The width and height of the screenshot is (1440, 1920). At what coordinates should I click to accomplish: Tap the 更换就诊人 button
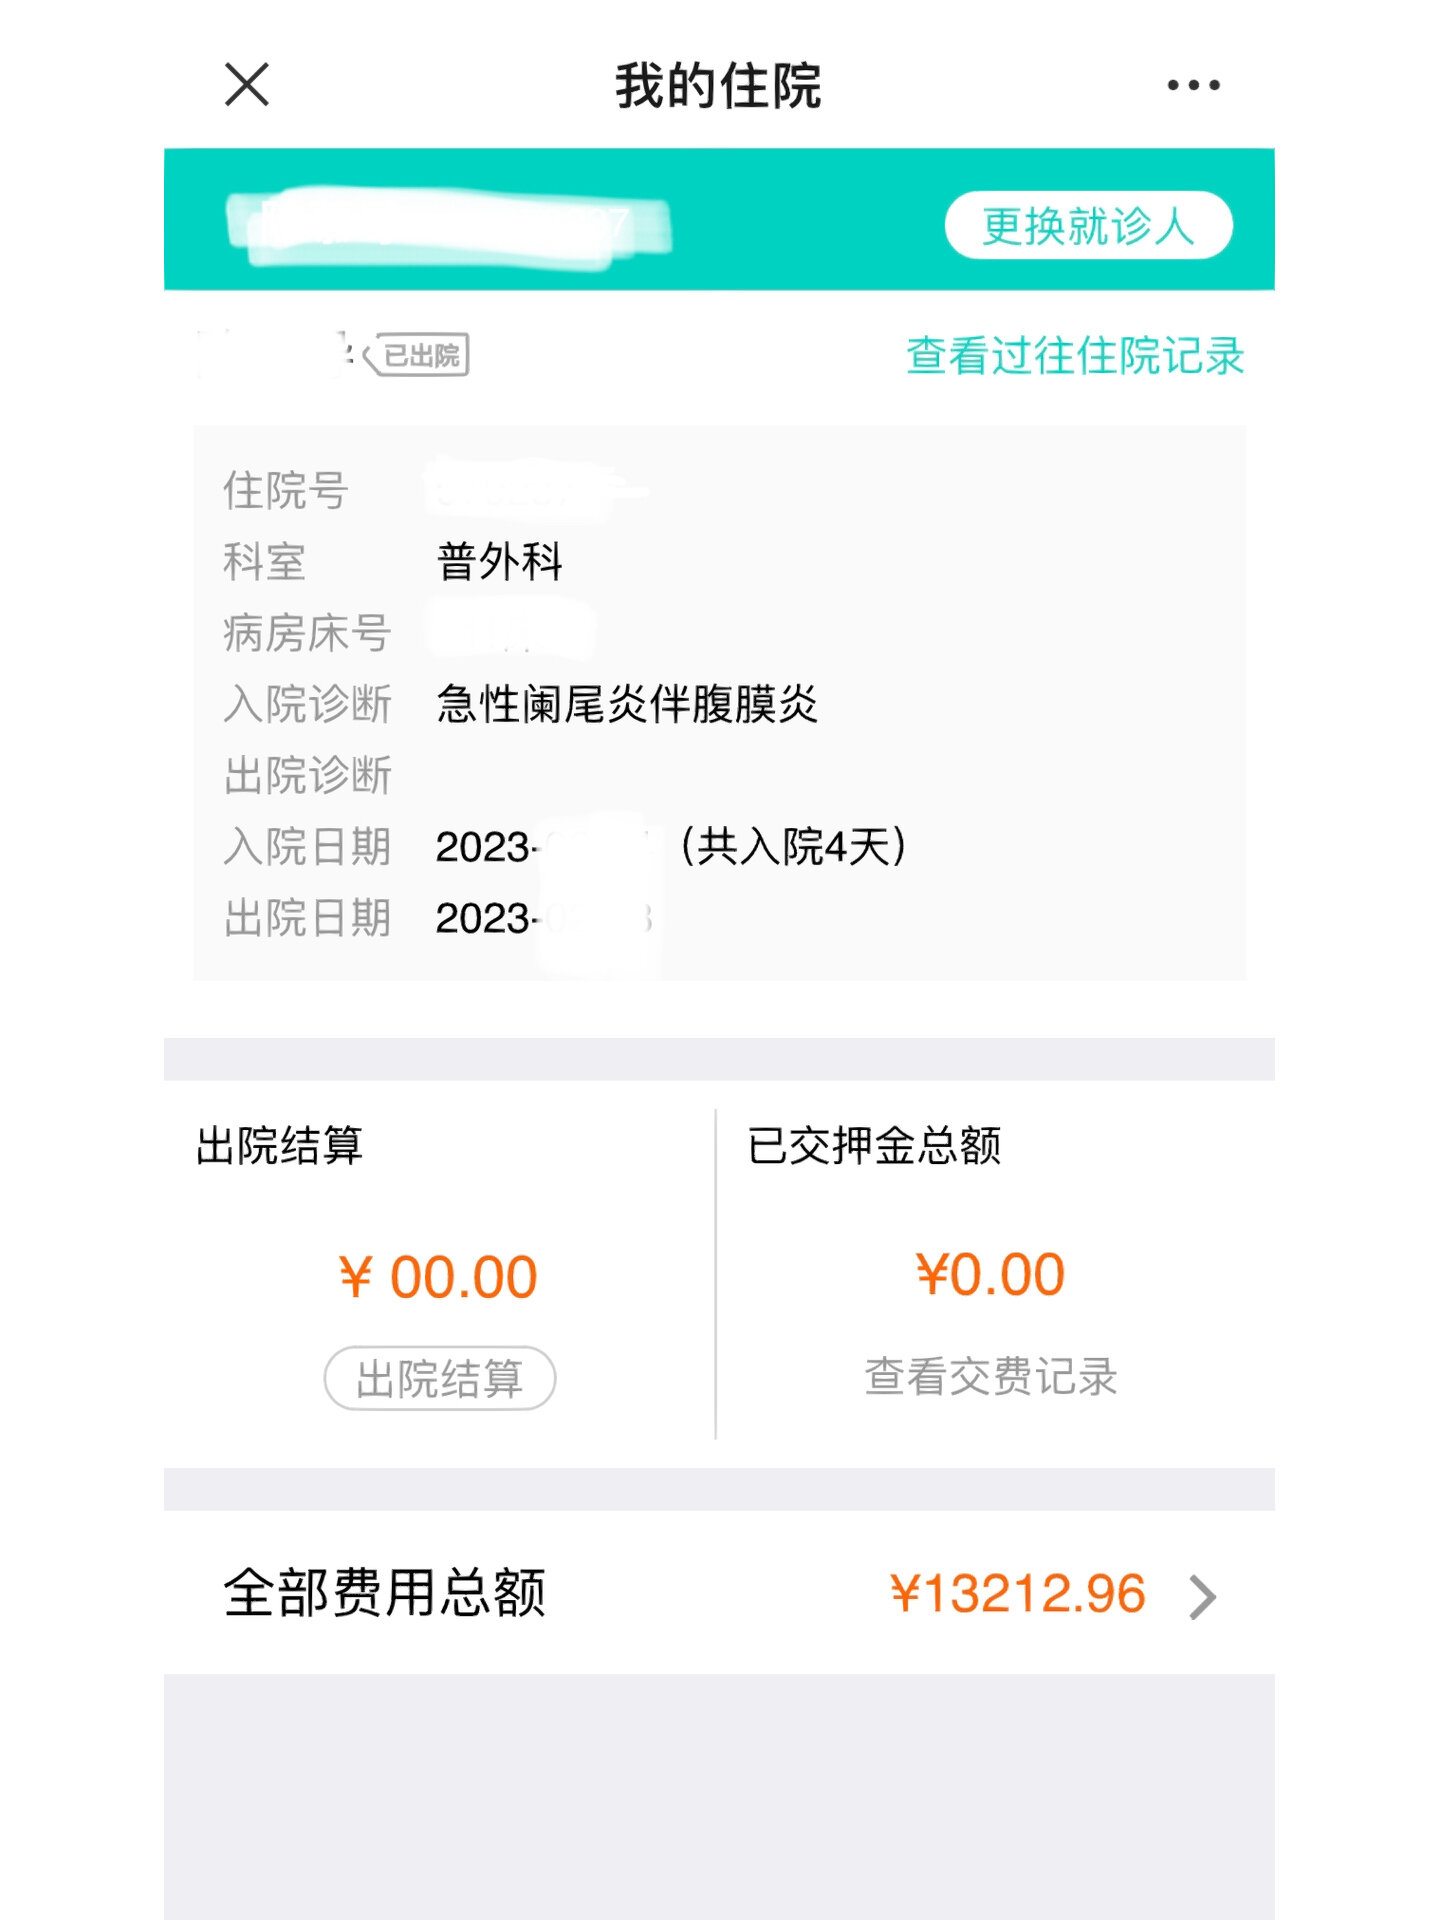point(1088,226)
